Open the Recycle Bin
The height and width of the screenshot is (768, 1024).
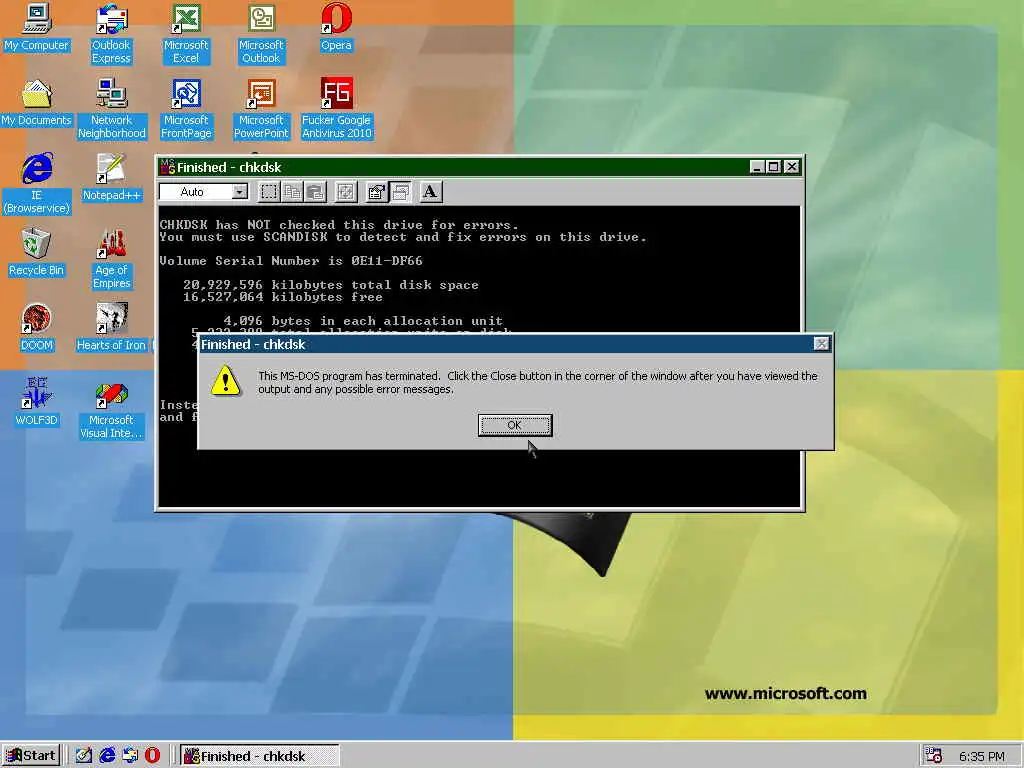pos(37,252)
